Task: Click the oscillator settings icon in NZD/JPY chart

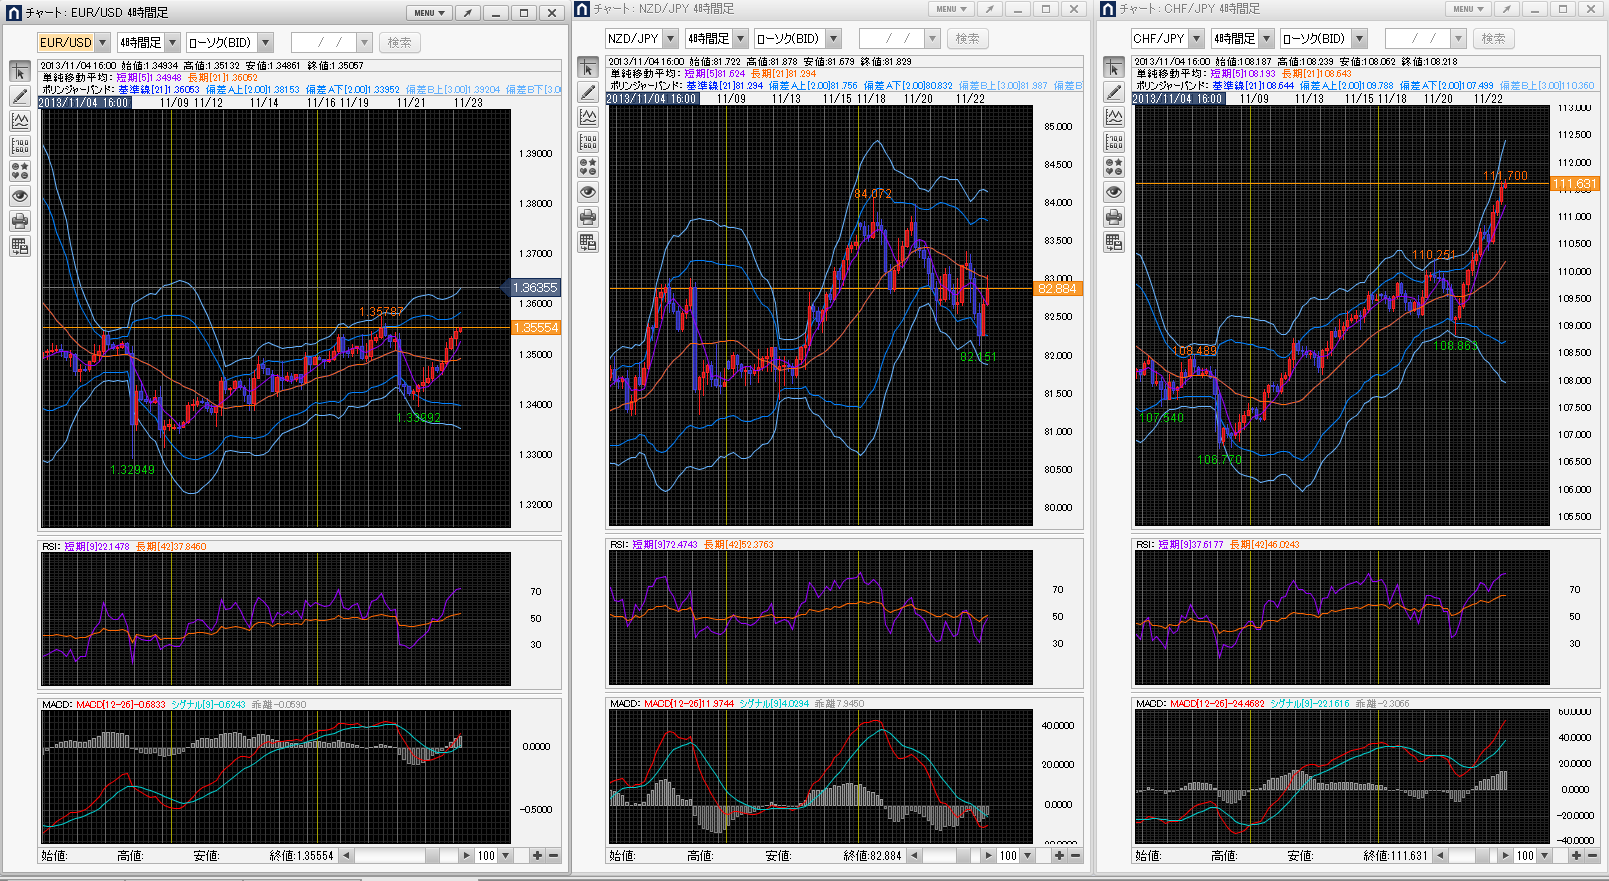Action: [588, 142]
